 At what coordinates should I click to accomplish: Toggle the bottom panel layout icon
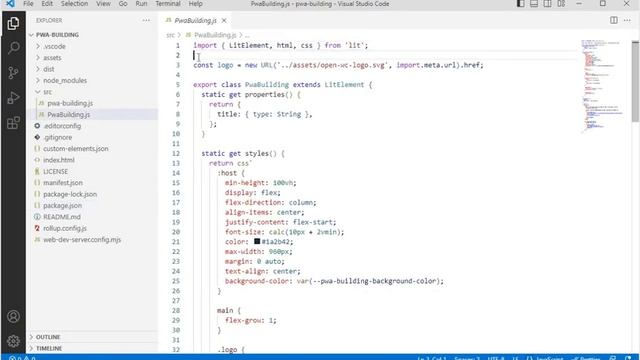534,4
